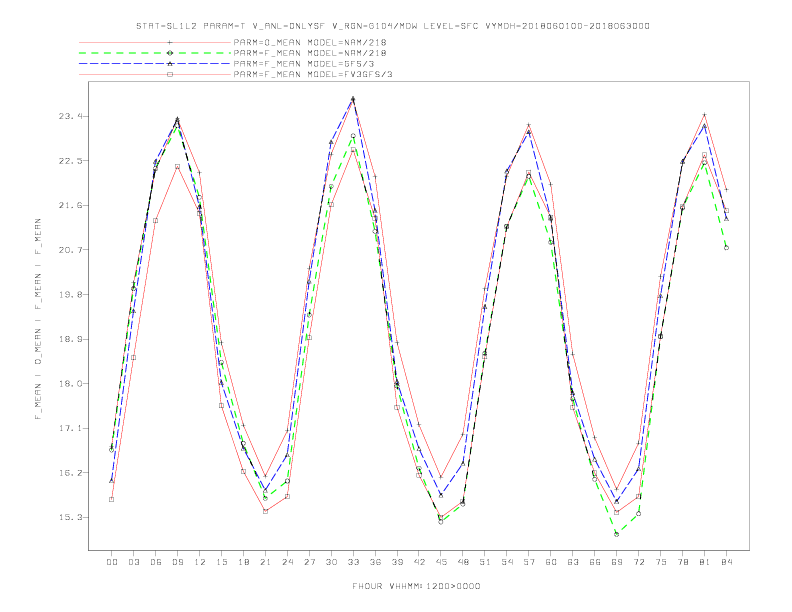Click FV3GFS square data point at hour 00
The width and height of the screenshot is (792, 612).
click(112, 499)
